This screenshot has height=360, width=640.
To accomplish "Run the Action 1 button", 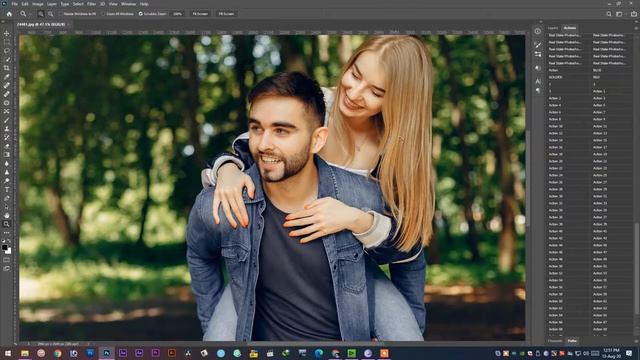I will click(612, 91).
